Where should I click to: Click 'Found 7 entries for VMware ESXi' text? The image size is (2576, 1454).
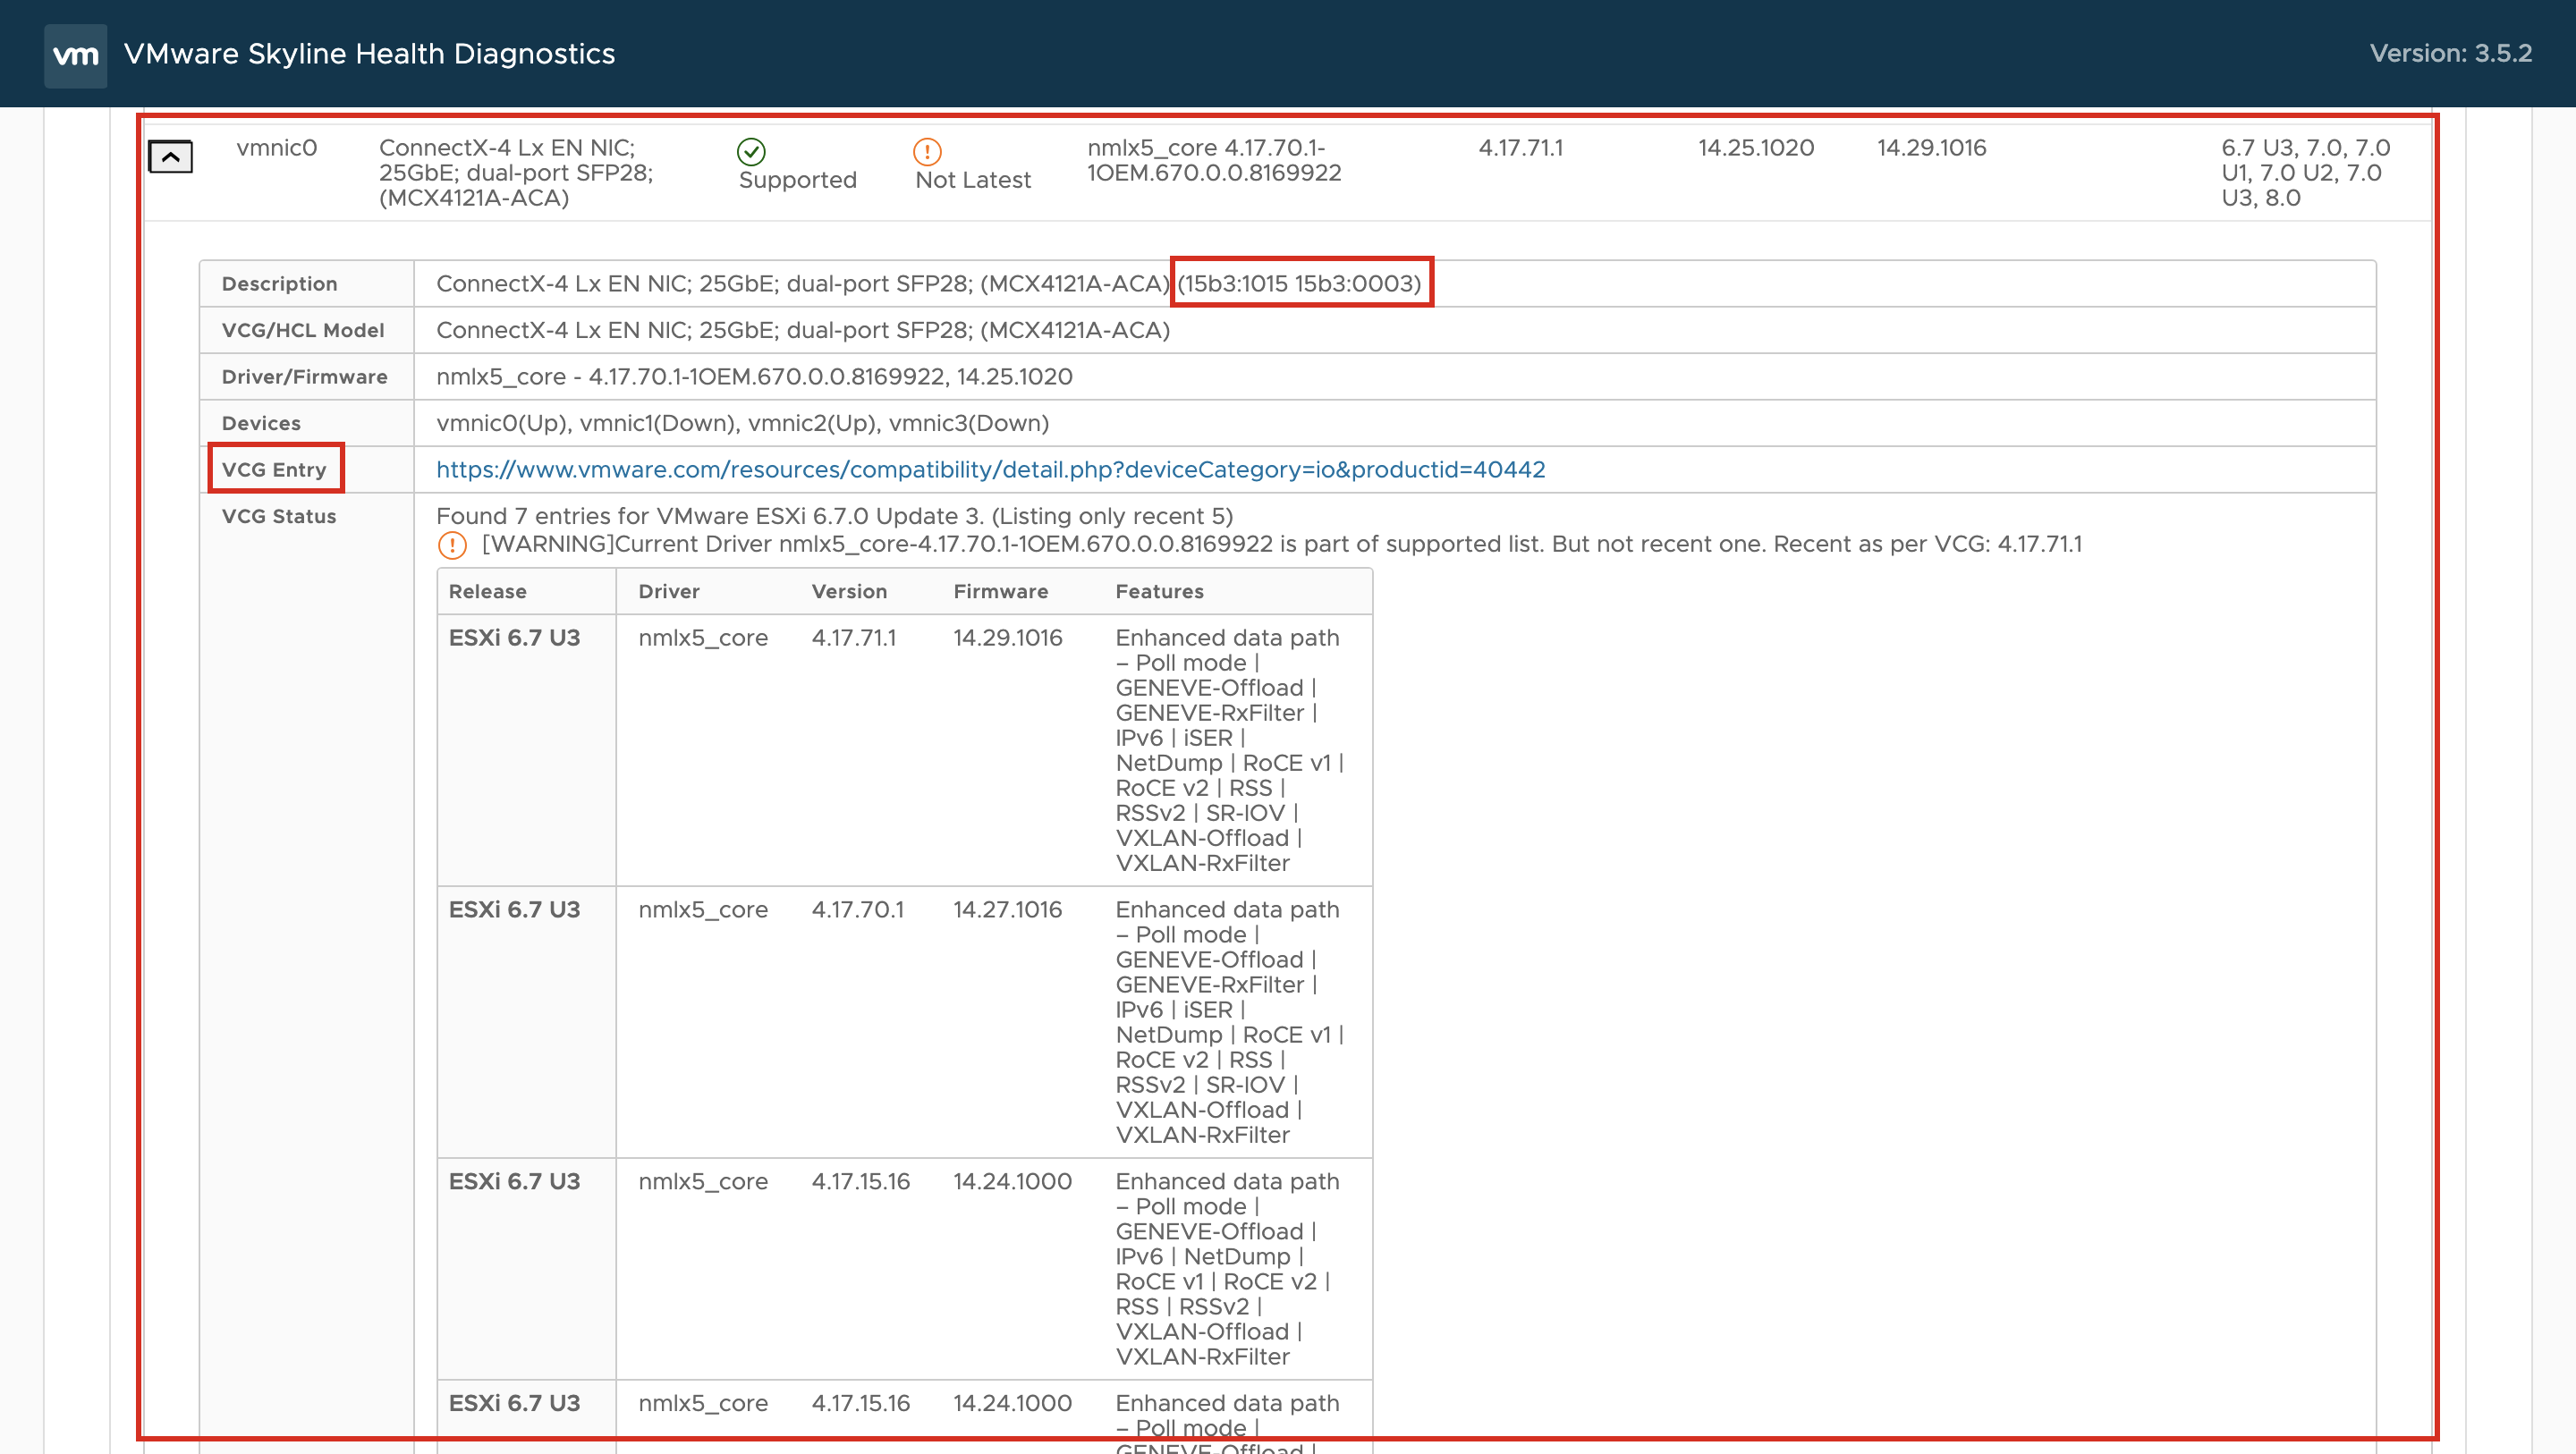point(834,516)
